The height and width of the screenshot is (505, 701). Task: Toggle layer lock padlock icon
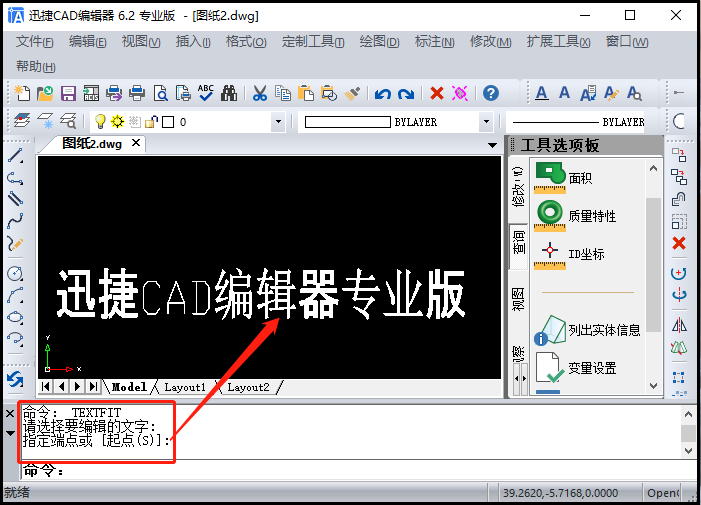[x=152, y=121]
